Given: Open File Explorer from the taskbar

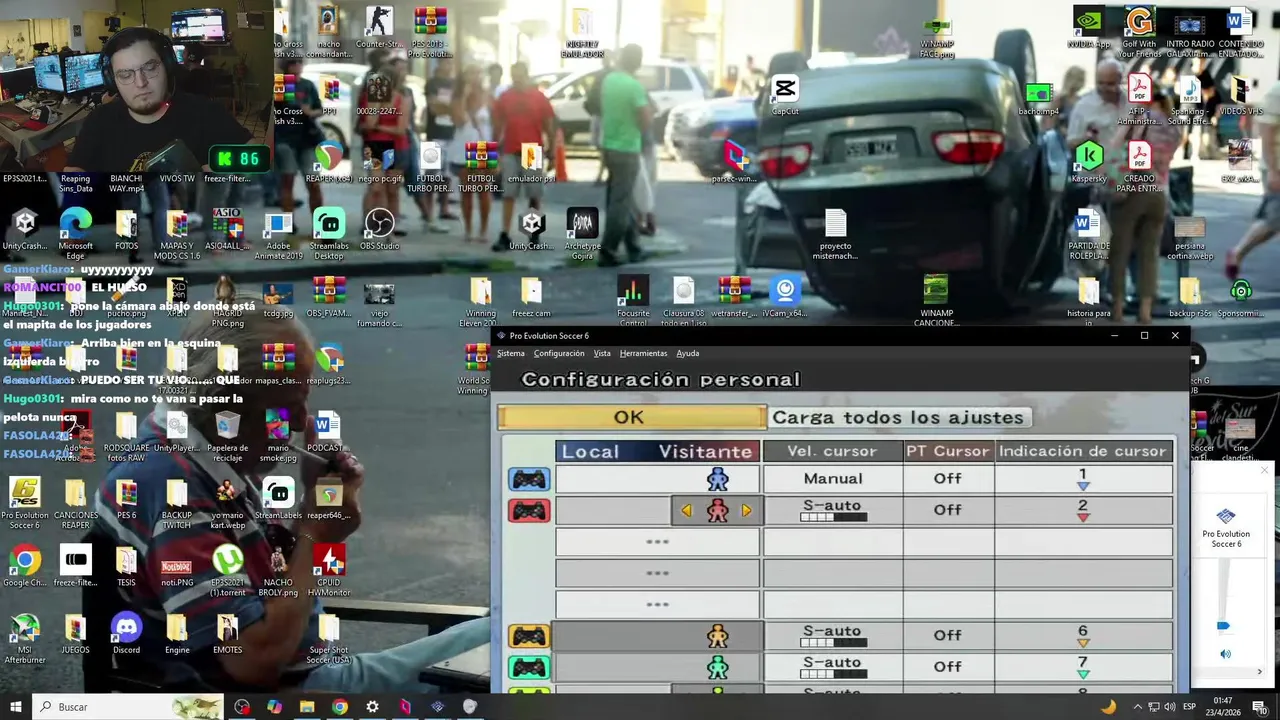Looking at the screenshot, I should (307, 706).
